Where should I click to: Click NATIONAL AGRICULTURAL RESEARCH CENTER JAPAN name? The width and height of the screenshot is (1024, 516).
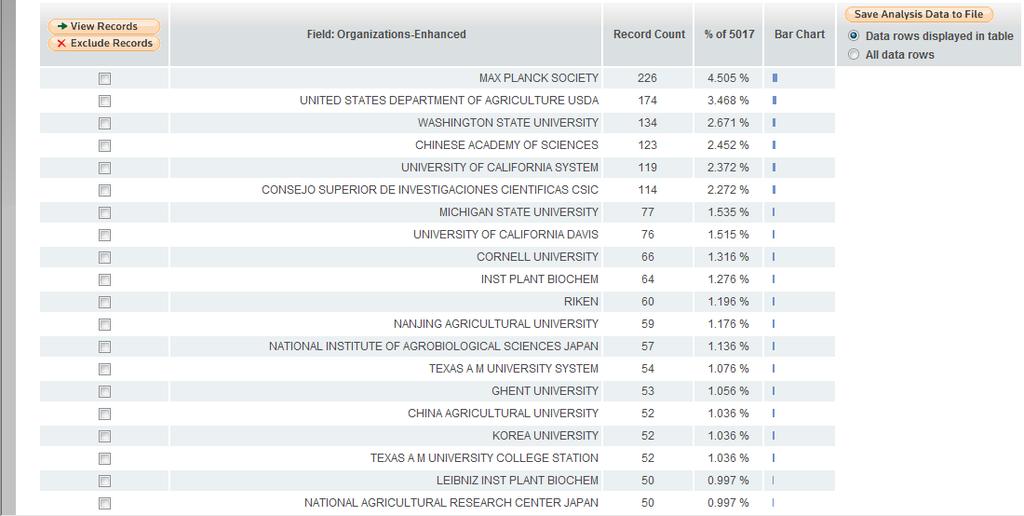[x=451, y=502]
